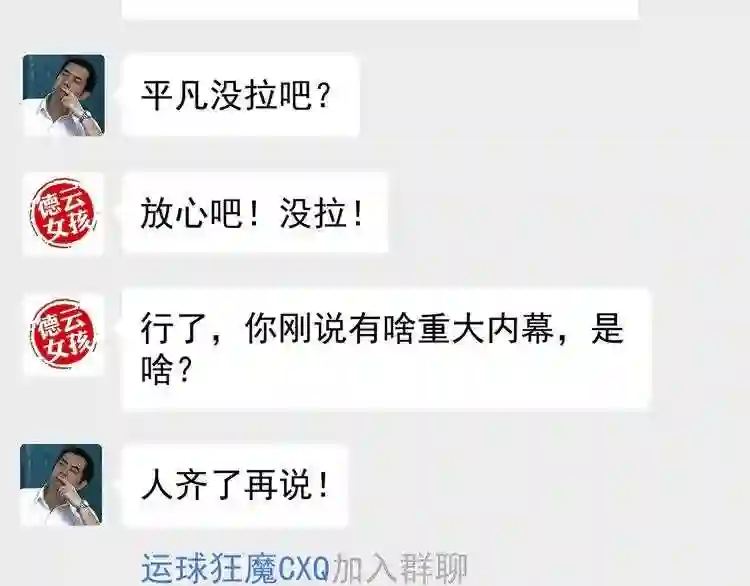Click the red seal 德云女孩 logo, second occurrence
Screen dimensions: 750x586
tap(64, 335)
